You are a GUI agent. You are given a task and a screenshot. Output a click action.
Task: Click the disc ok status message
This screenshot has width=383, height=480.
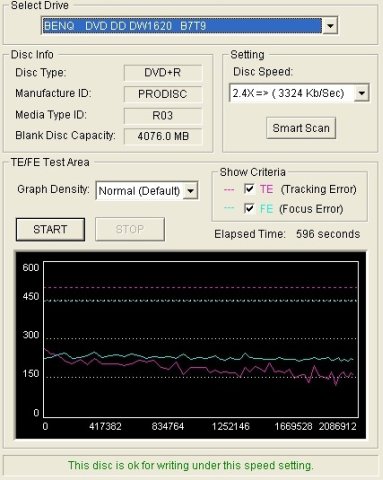click(191, 465)
